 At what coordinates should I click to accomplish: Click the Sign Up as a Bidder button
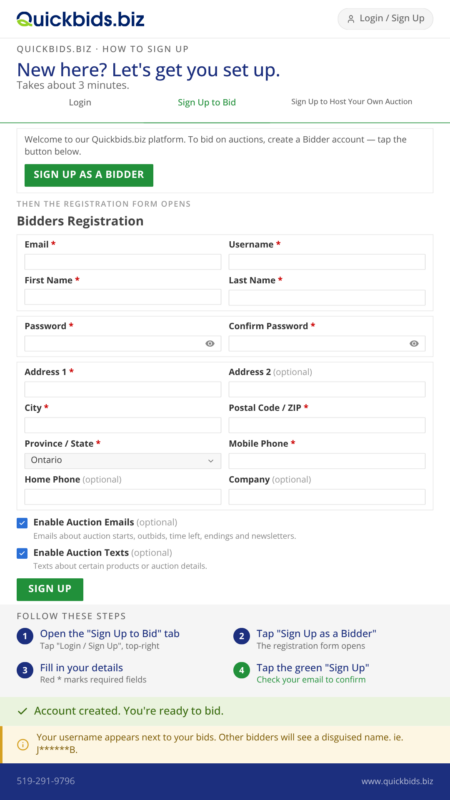[x=89, y=175]
